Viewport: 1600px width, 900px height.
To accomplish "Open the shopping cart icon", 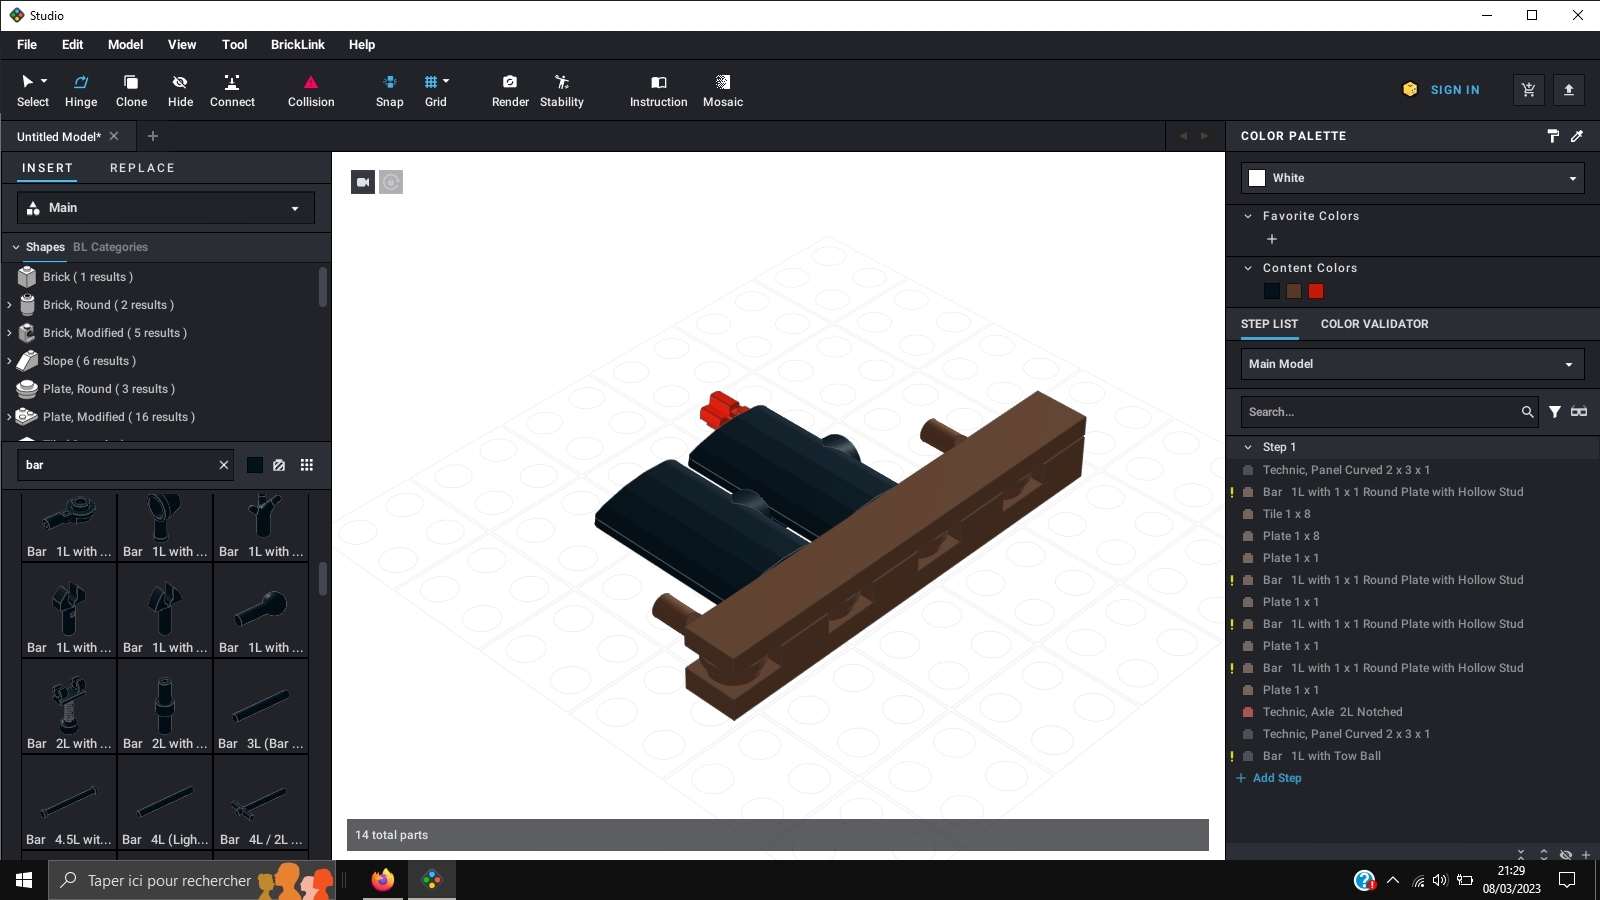I will click(x=1528, y=90).
